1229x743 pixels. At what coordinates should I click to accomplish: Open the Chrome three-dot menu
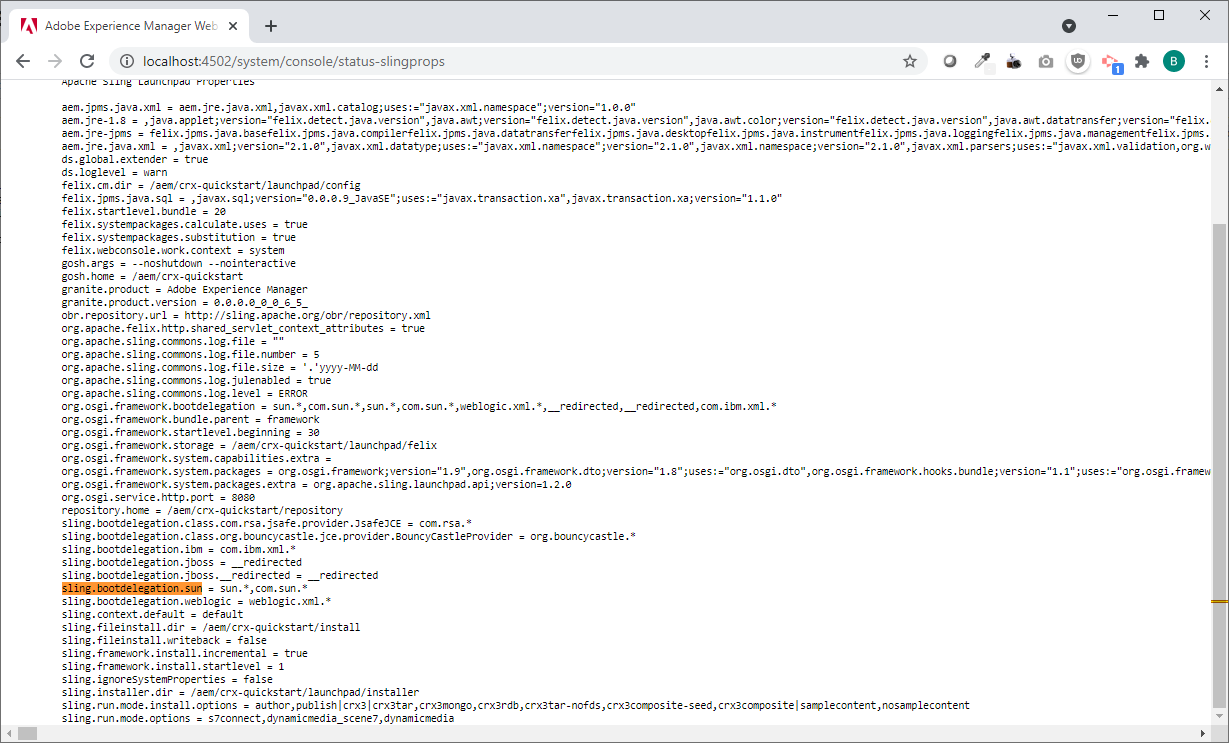point(1207,61)
